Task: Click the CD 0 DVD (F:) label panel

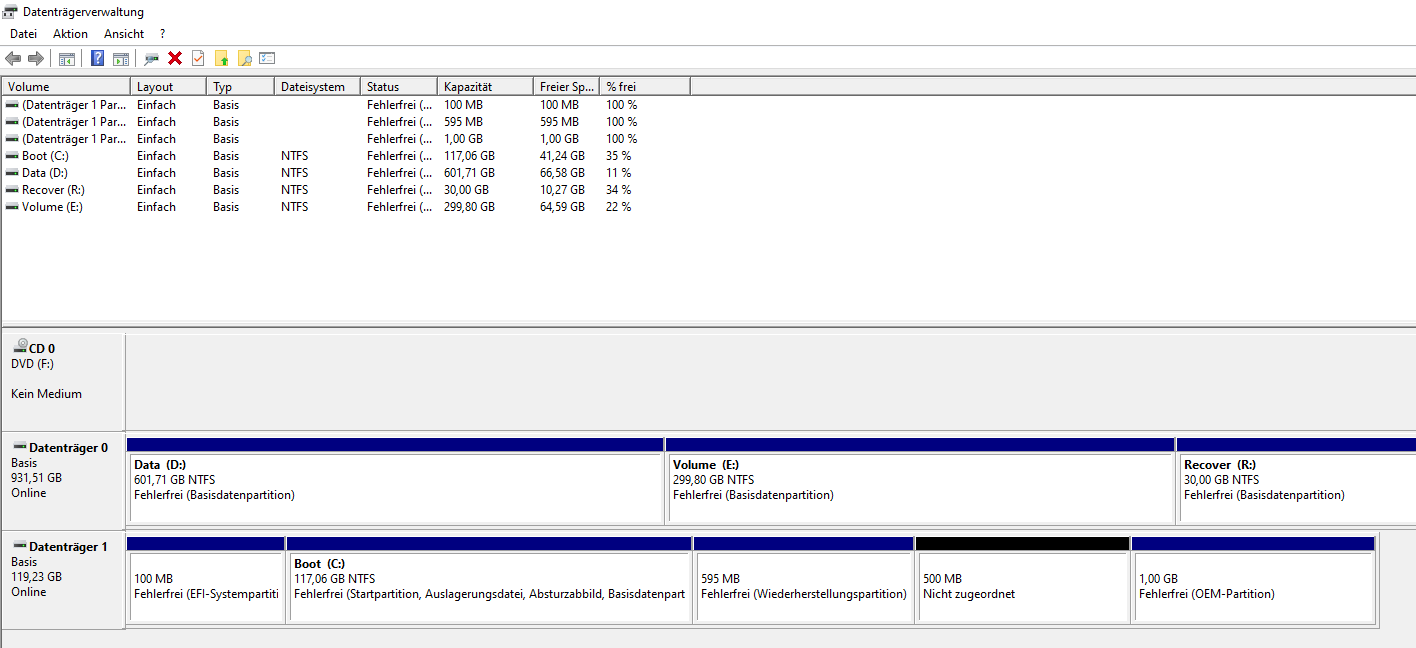Action: [63, 381]
